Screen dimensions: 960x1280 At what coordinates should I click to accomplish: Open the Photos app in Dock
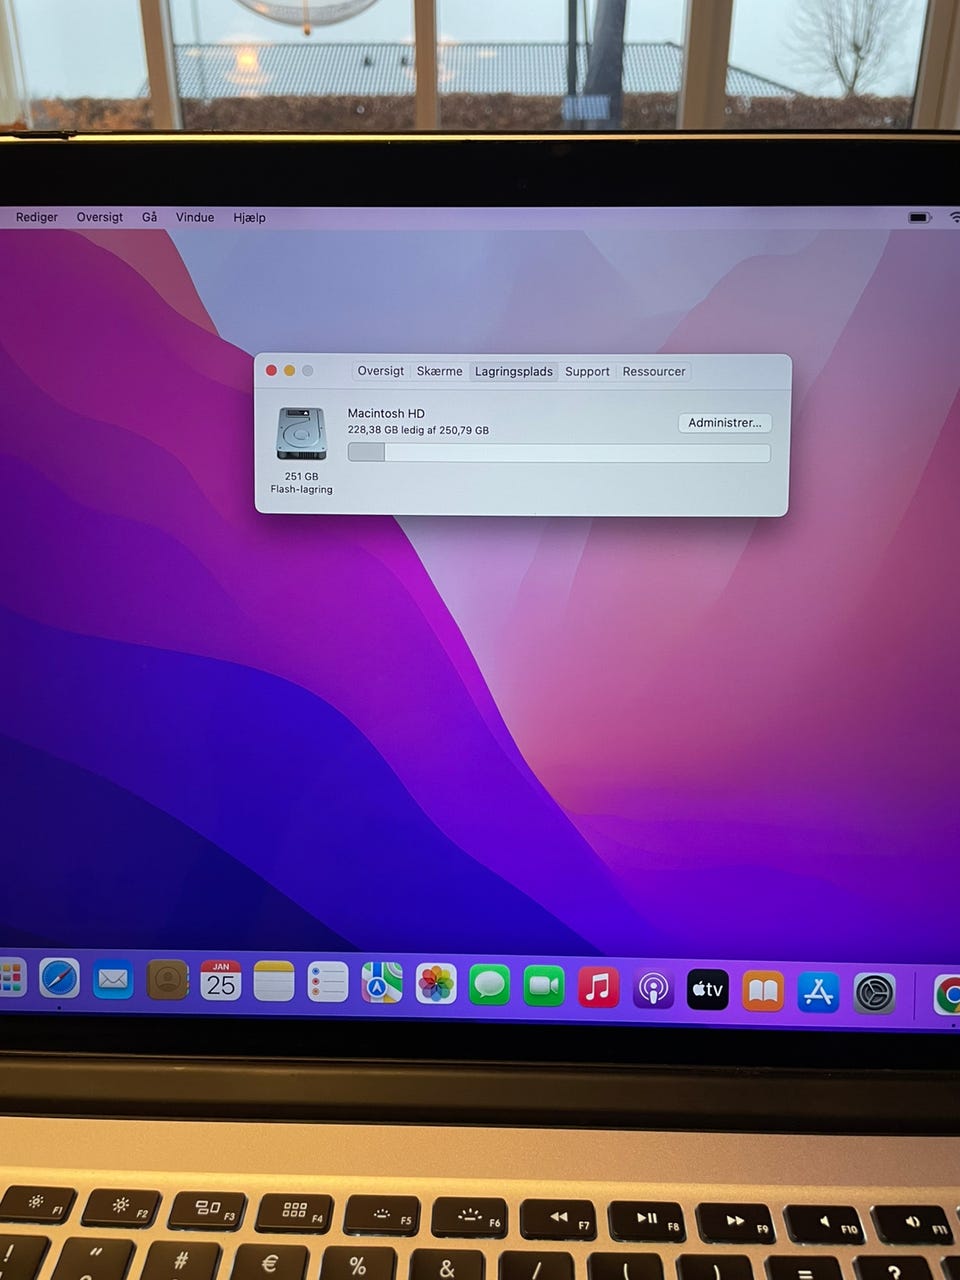[x=436, y=985]
